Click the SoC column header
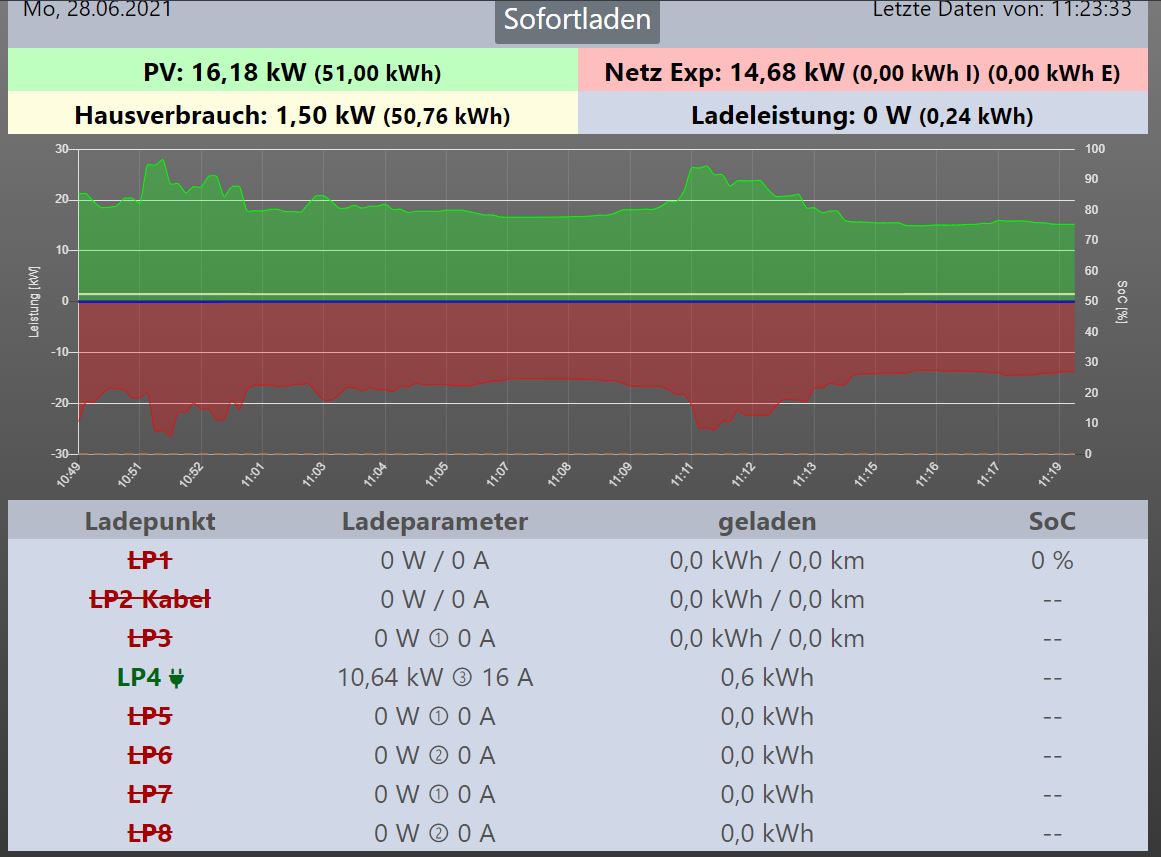 [1052, 521]
